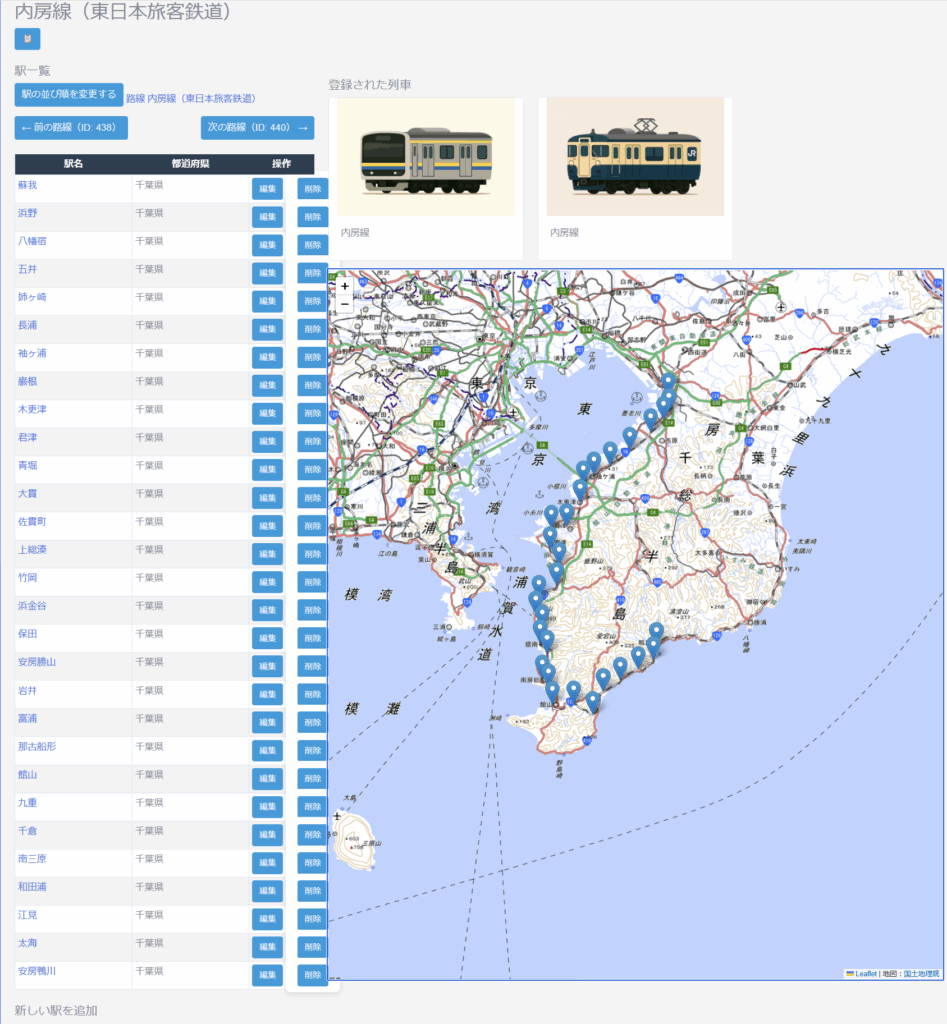The height and width of the screenshot is (1024, 947).
Task: Open station link 保田
Action: [27, 635]
